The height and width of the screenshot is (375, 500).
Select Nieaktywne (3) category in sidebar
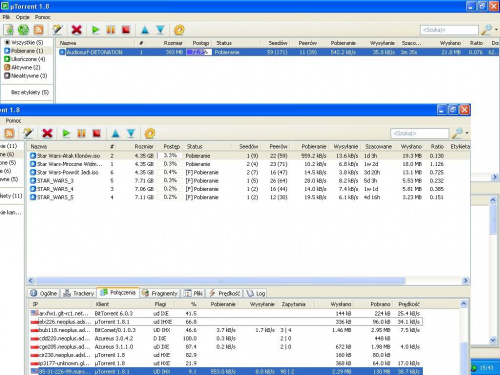coord(25,76)
